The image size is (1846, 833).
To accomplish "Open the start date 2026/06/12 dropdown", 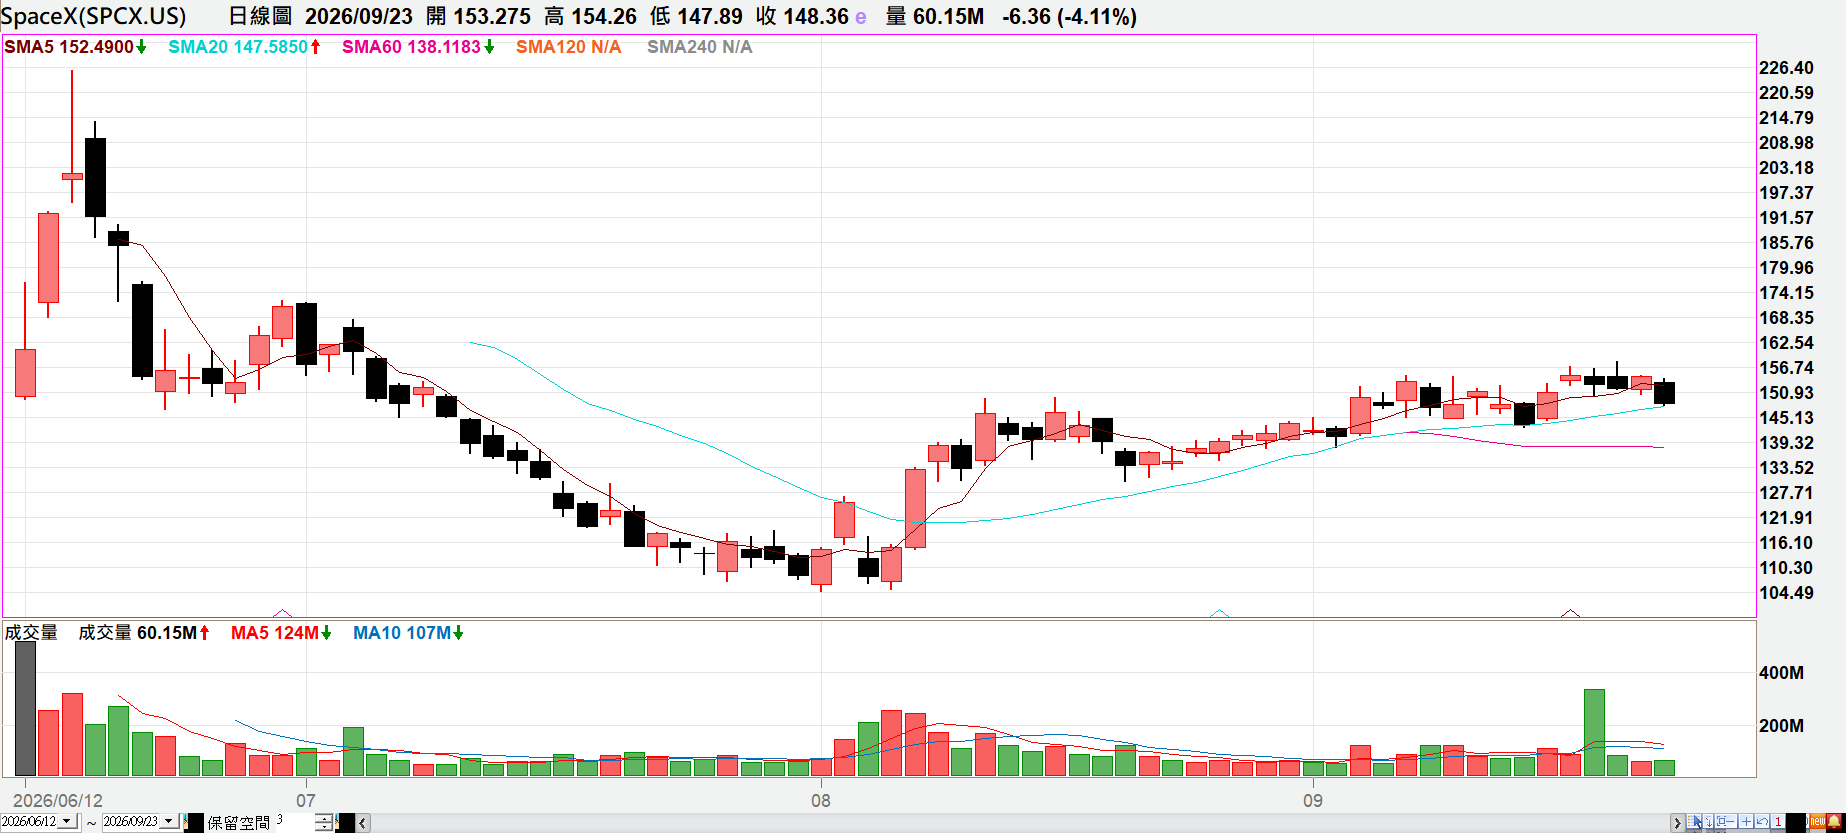I will tap(67, 821).
